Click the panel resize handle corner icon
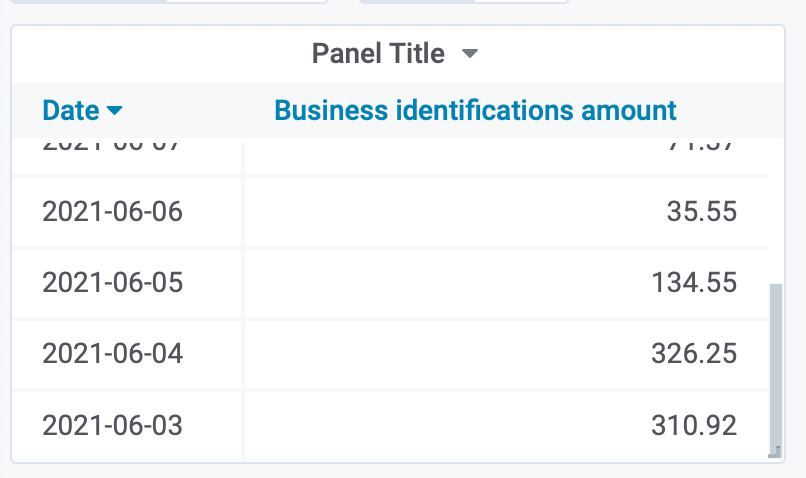Viewport: 806px width, 478px height. tap(775, 452)
